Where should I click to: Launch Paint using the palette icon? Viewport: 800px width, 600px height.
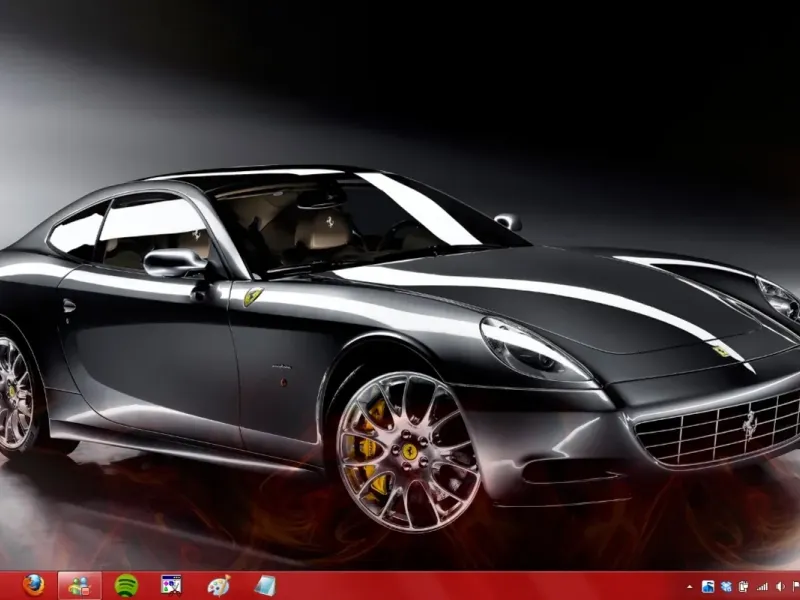218,585
